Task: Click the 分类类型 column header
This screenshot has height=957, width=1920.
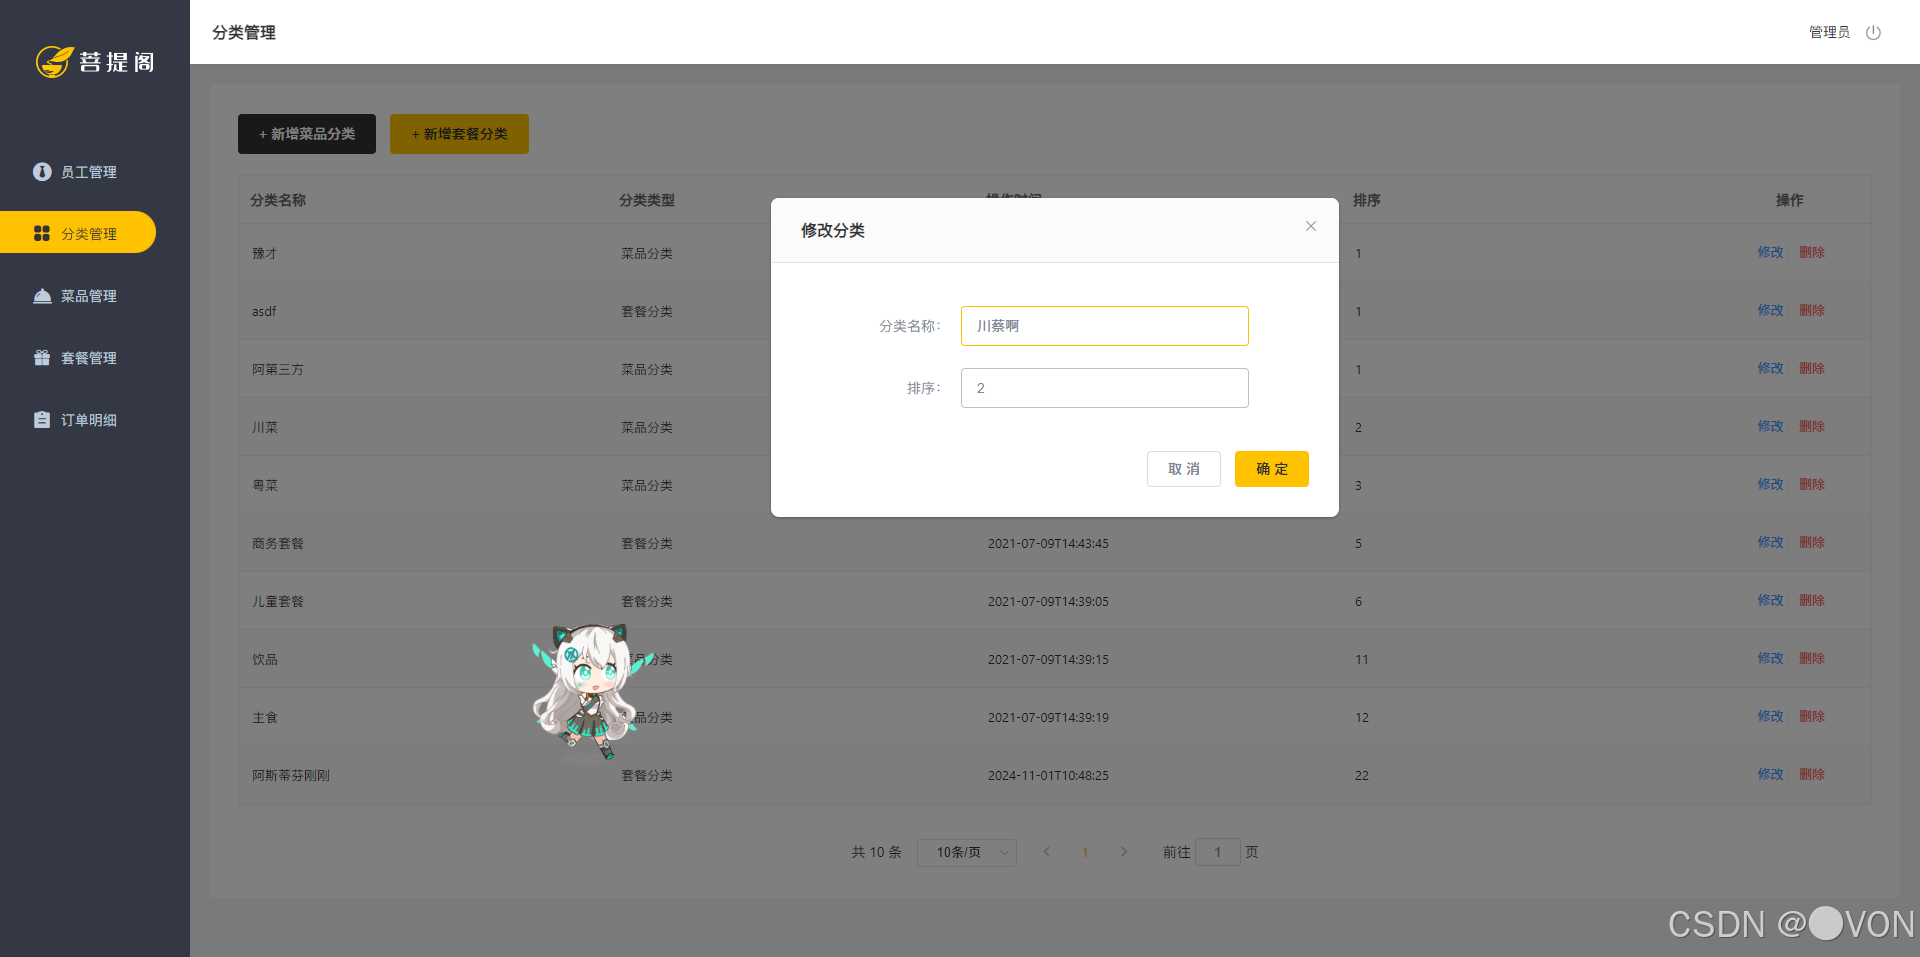Action: click(647, 200)
